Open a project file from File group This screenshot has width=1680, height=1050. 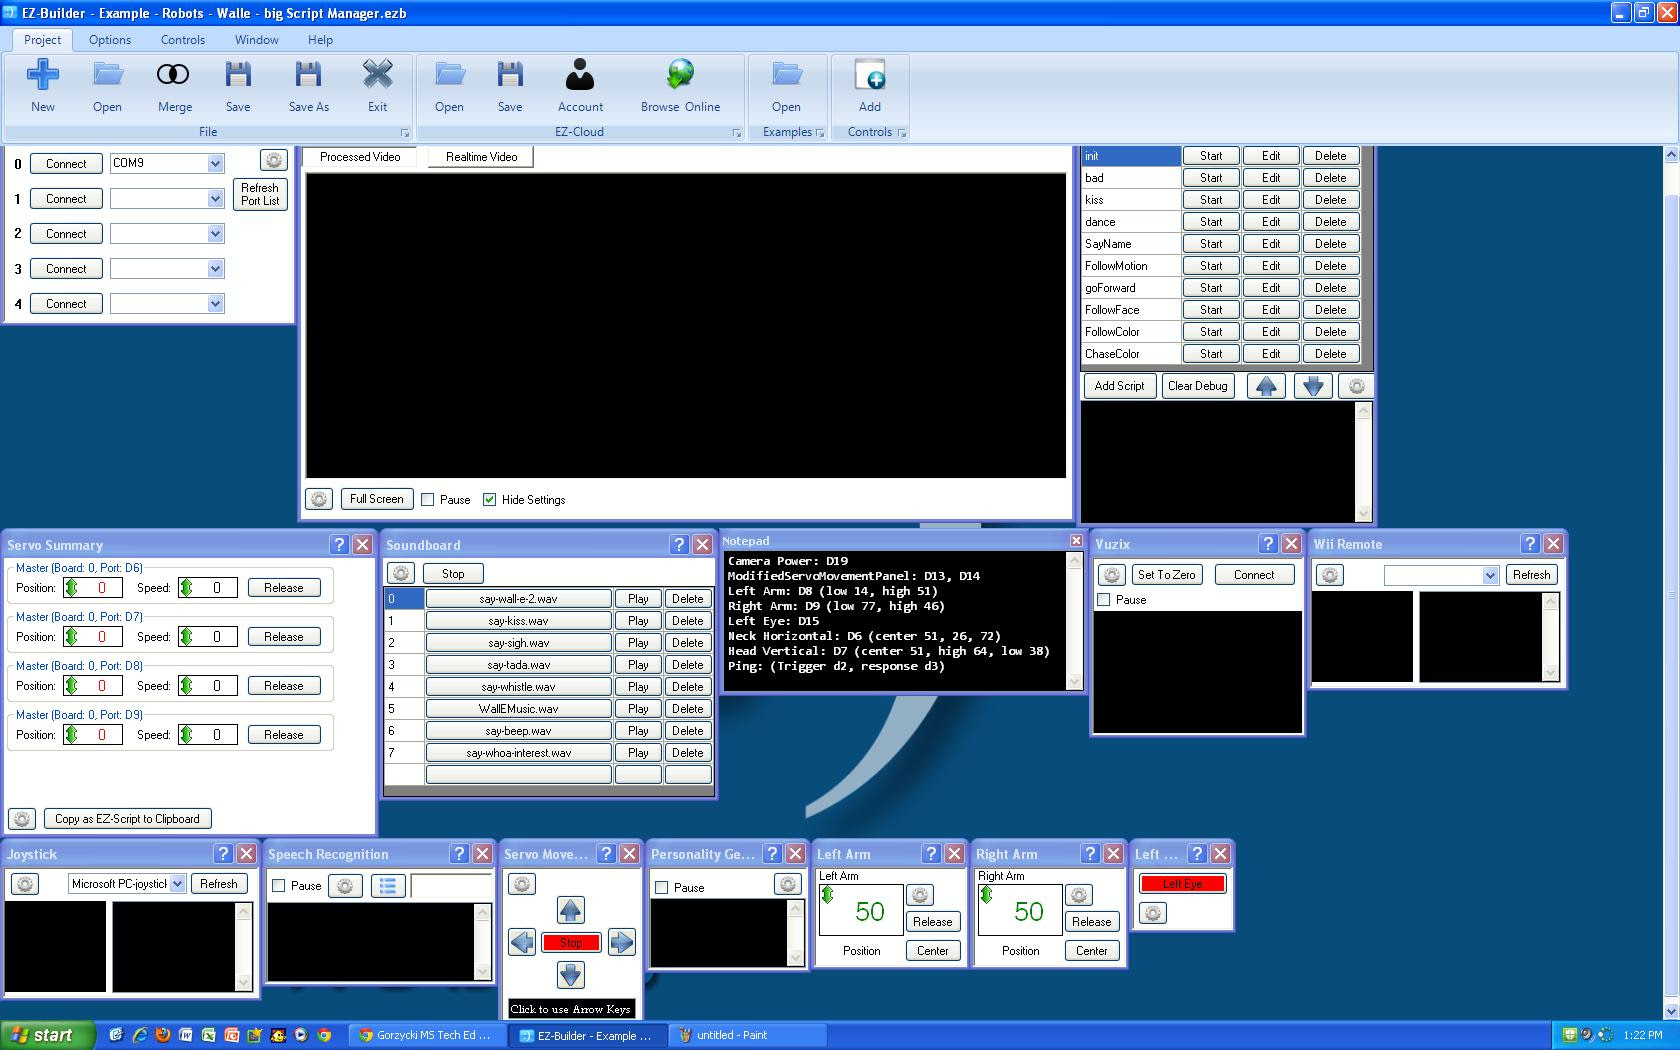pyautogui.click(x=107, y=86)
